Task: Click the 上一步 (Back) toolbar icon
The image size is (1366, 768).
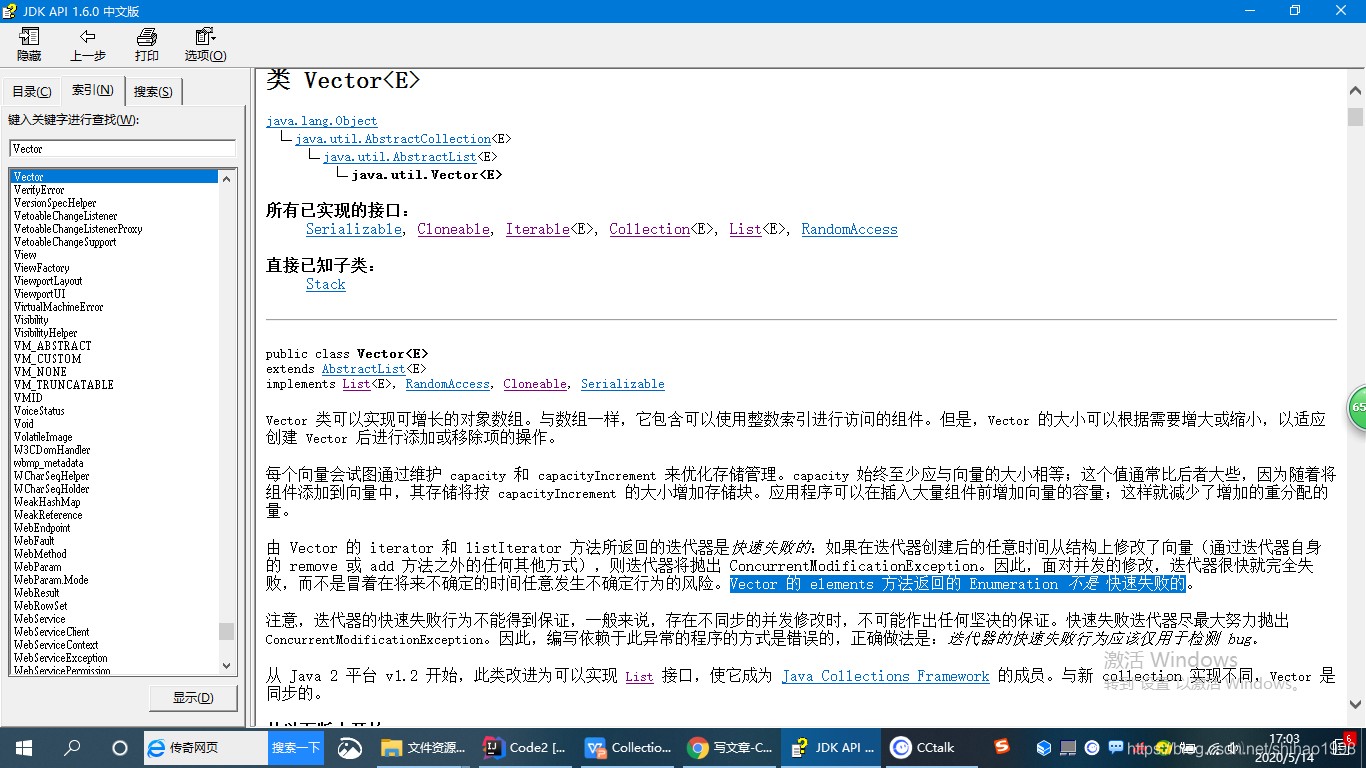Action: [88, 45]
